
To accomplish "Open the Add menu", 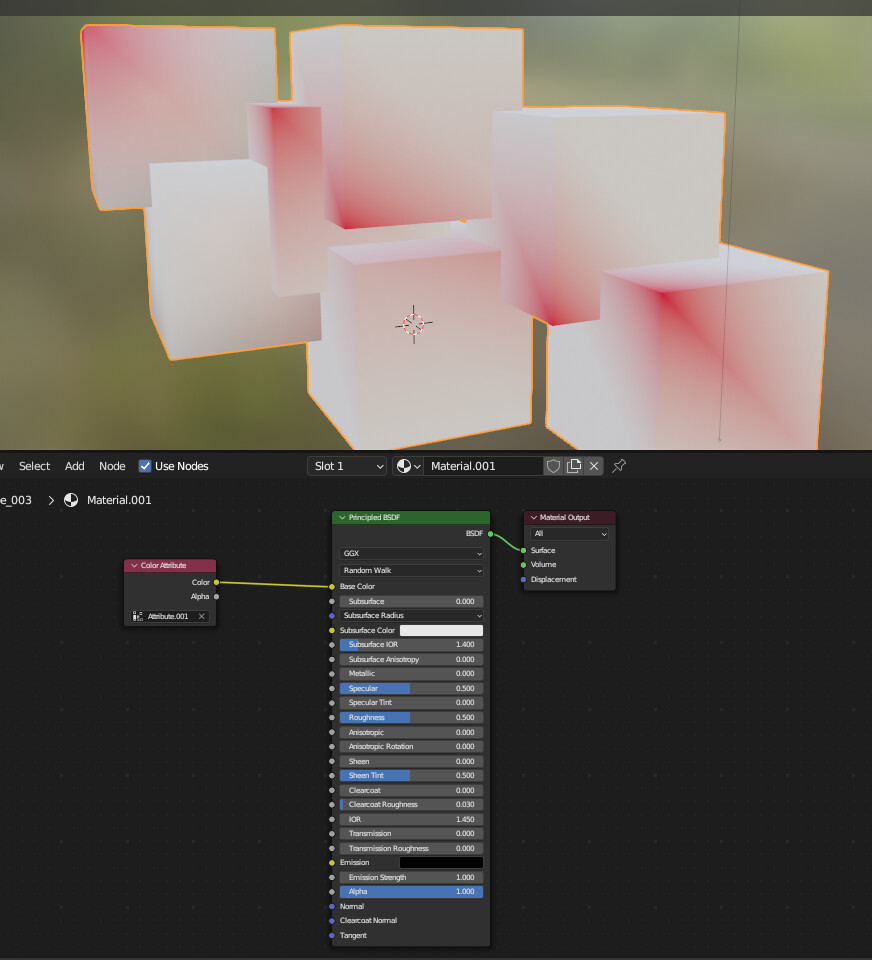I will tap(74, 465).
